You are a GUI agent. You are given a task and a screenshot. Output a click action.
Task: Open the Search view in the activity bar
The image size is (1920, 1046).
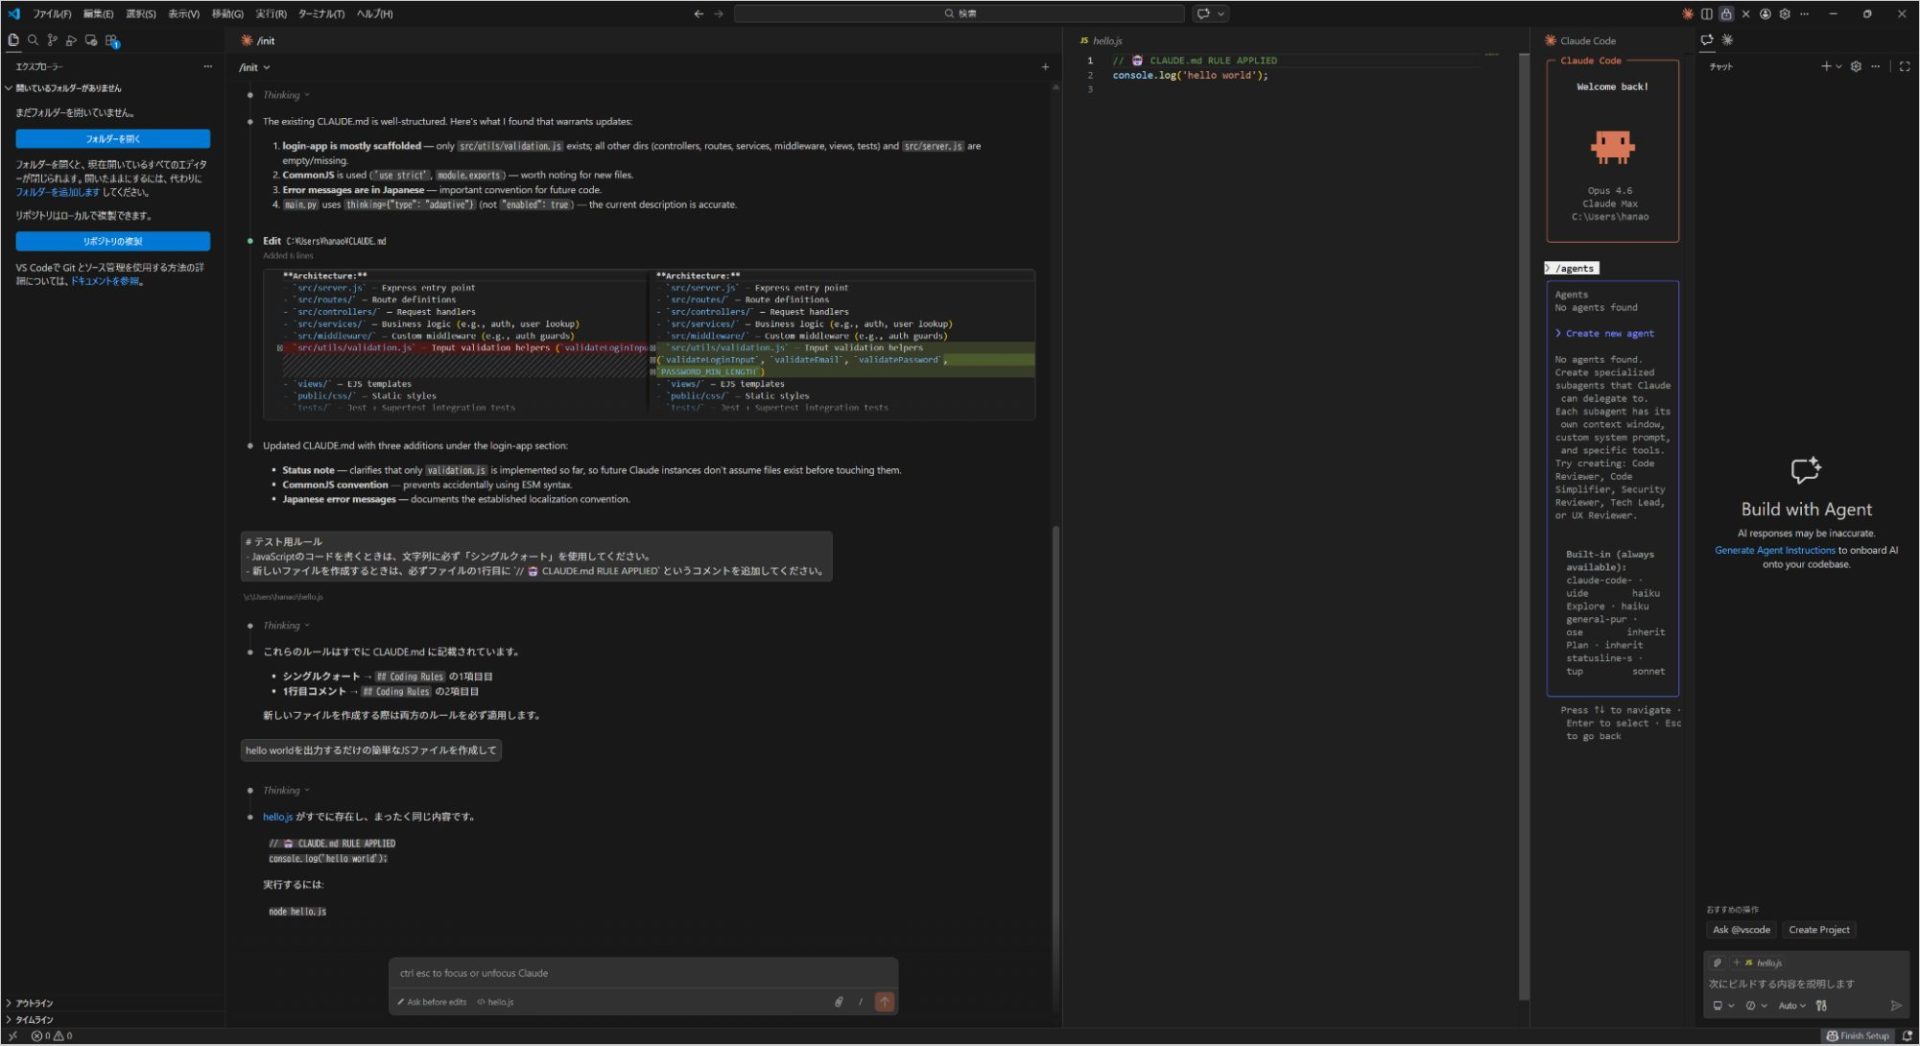[33, 41]
